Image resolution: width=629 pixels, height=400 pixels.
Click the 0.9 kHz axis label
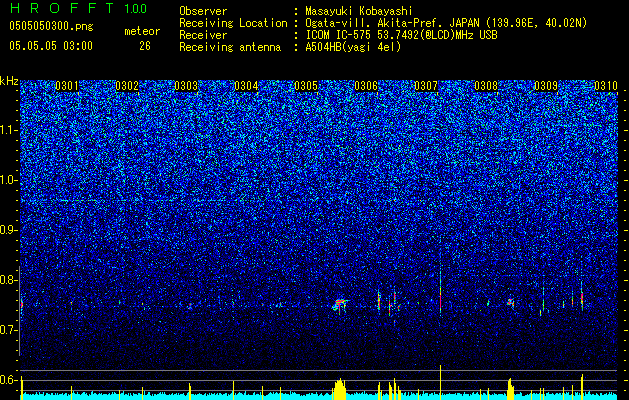pyautogui.click(x=9, y=230)
